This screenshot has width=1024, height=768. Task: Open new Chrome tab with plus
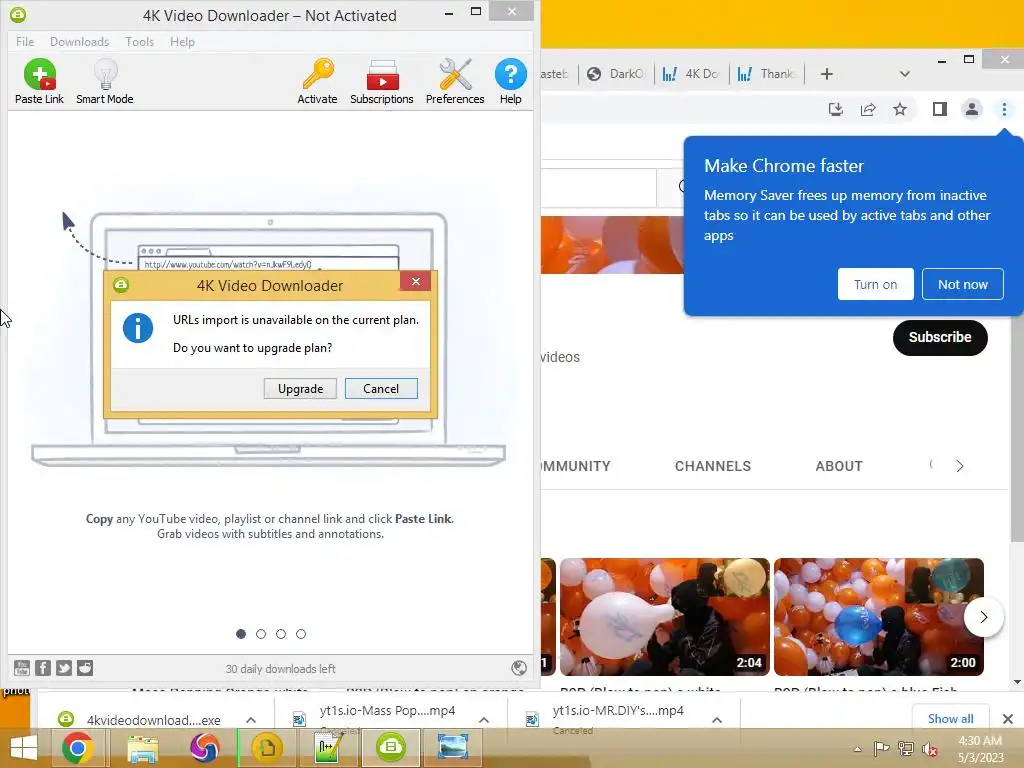click(827, 74)
